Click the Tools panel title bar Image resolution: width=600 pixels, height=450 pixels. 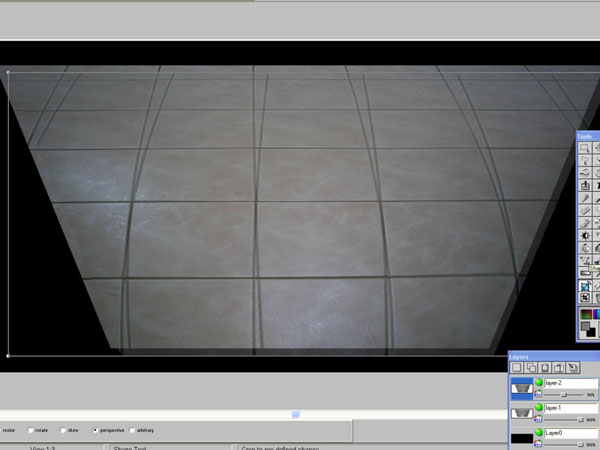(588, 136)
